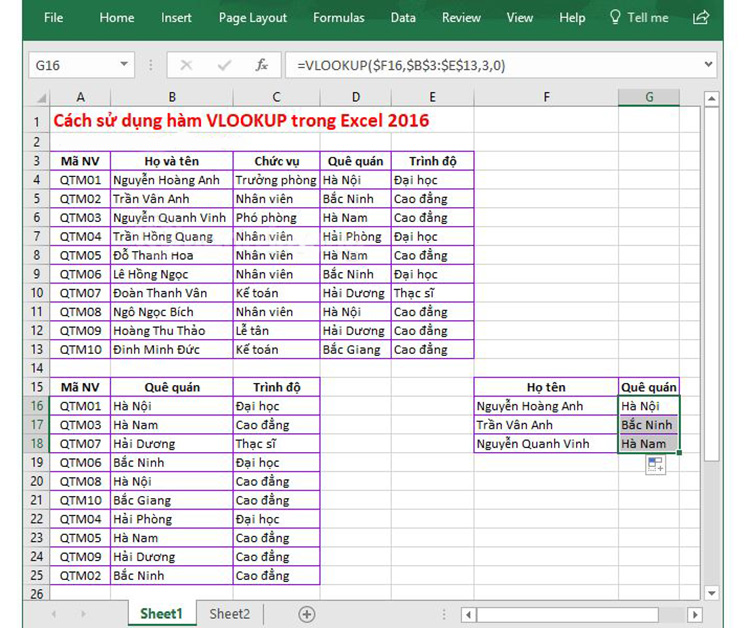Click 'Họ tên' header in column F
This screenshot has width=750, height=628.
coord(546,387)
